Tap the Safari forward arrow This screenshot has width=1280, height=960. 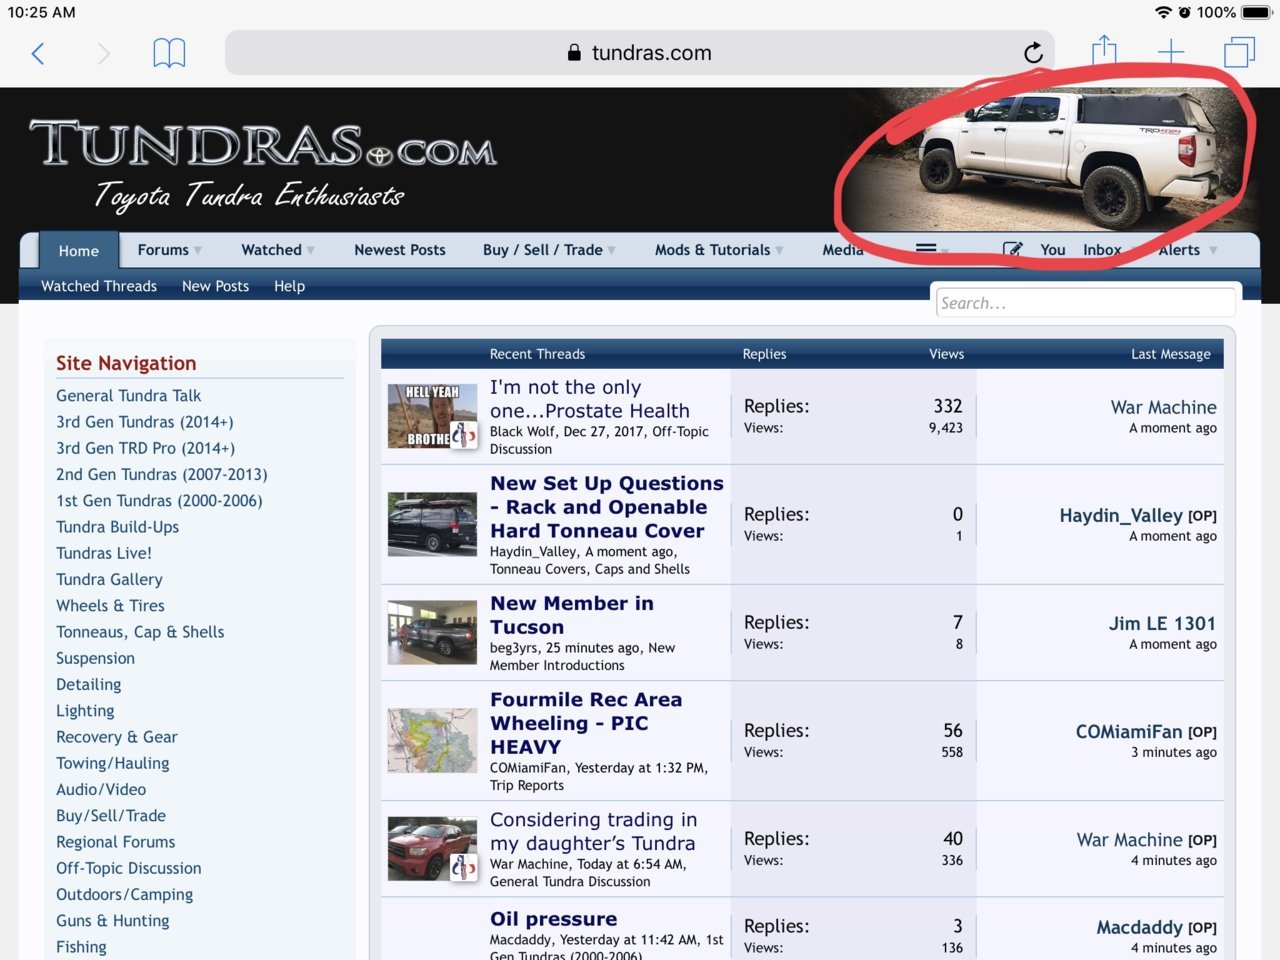click(x=103, y=53)
